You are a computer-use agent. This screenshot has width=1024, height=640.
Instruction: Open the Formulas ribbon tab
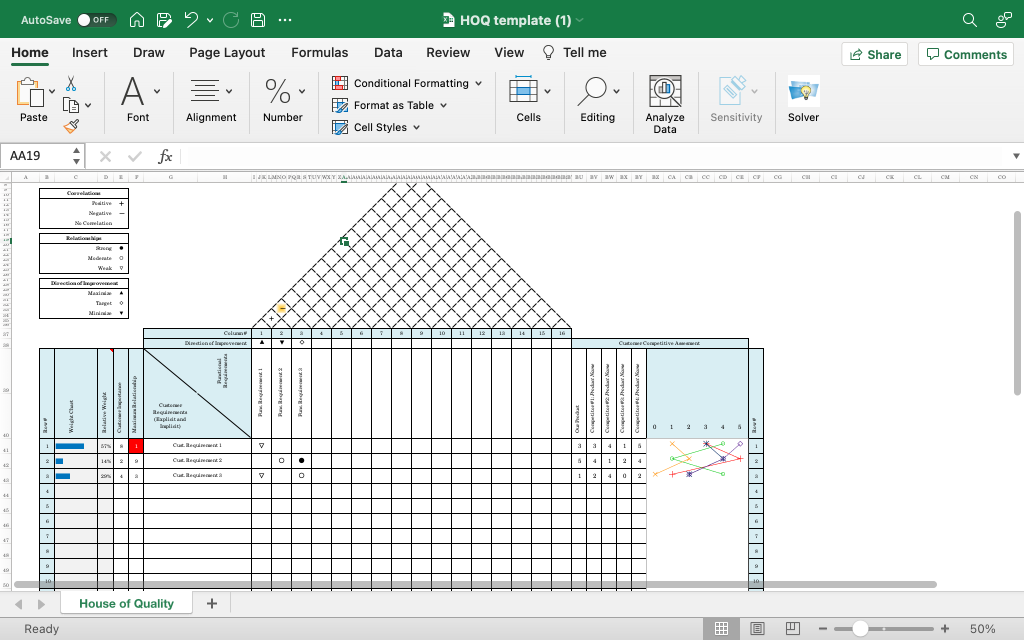[319, 53]
